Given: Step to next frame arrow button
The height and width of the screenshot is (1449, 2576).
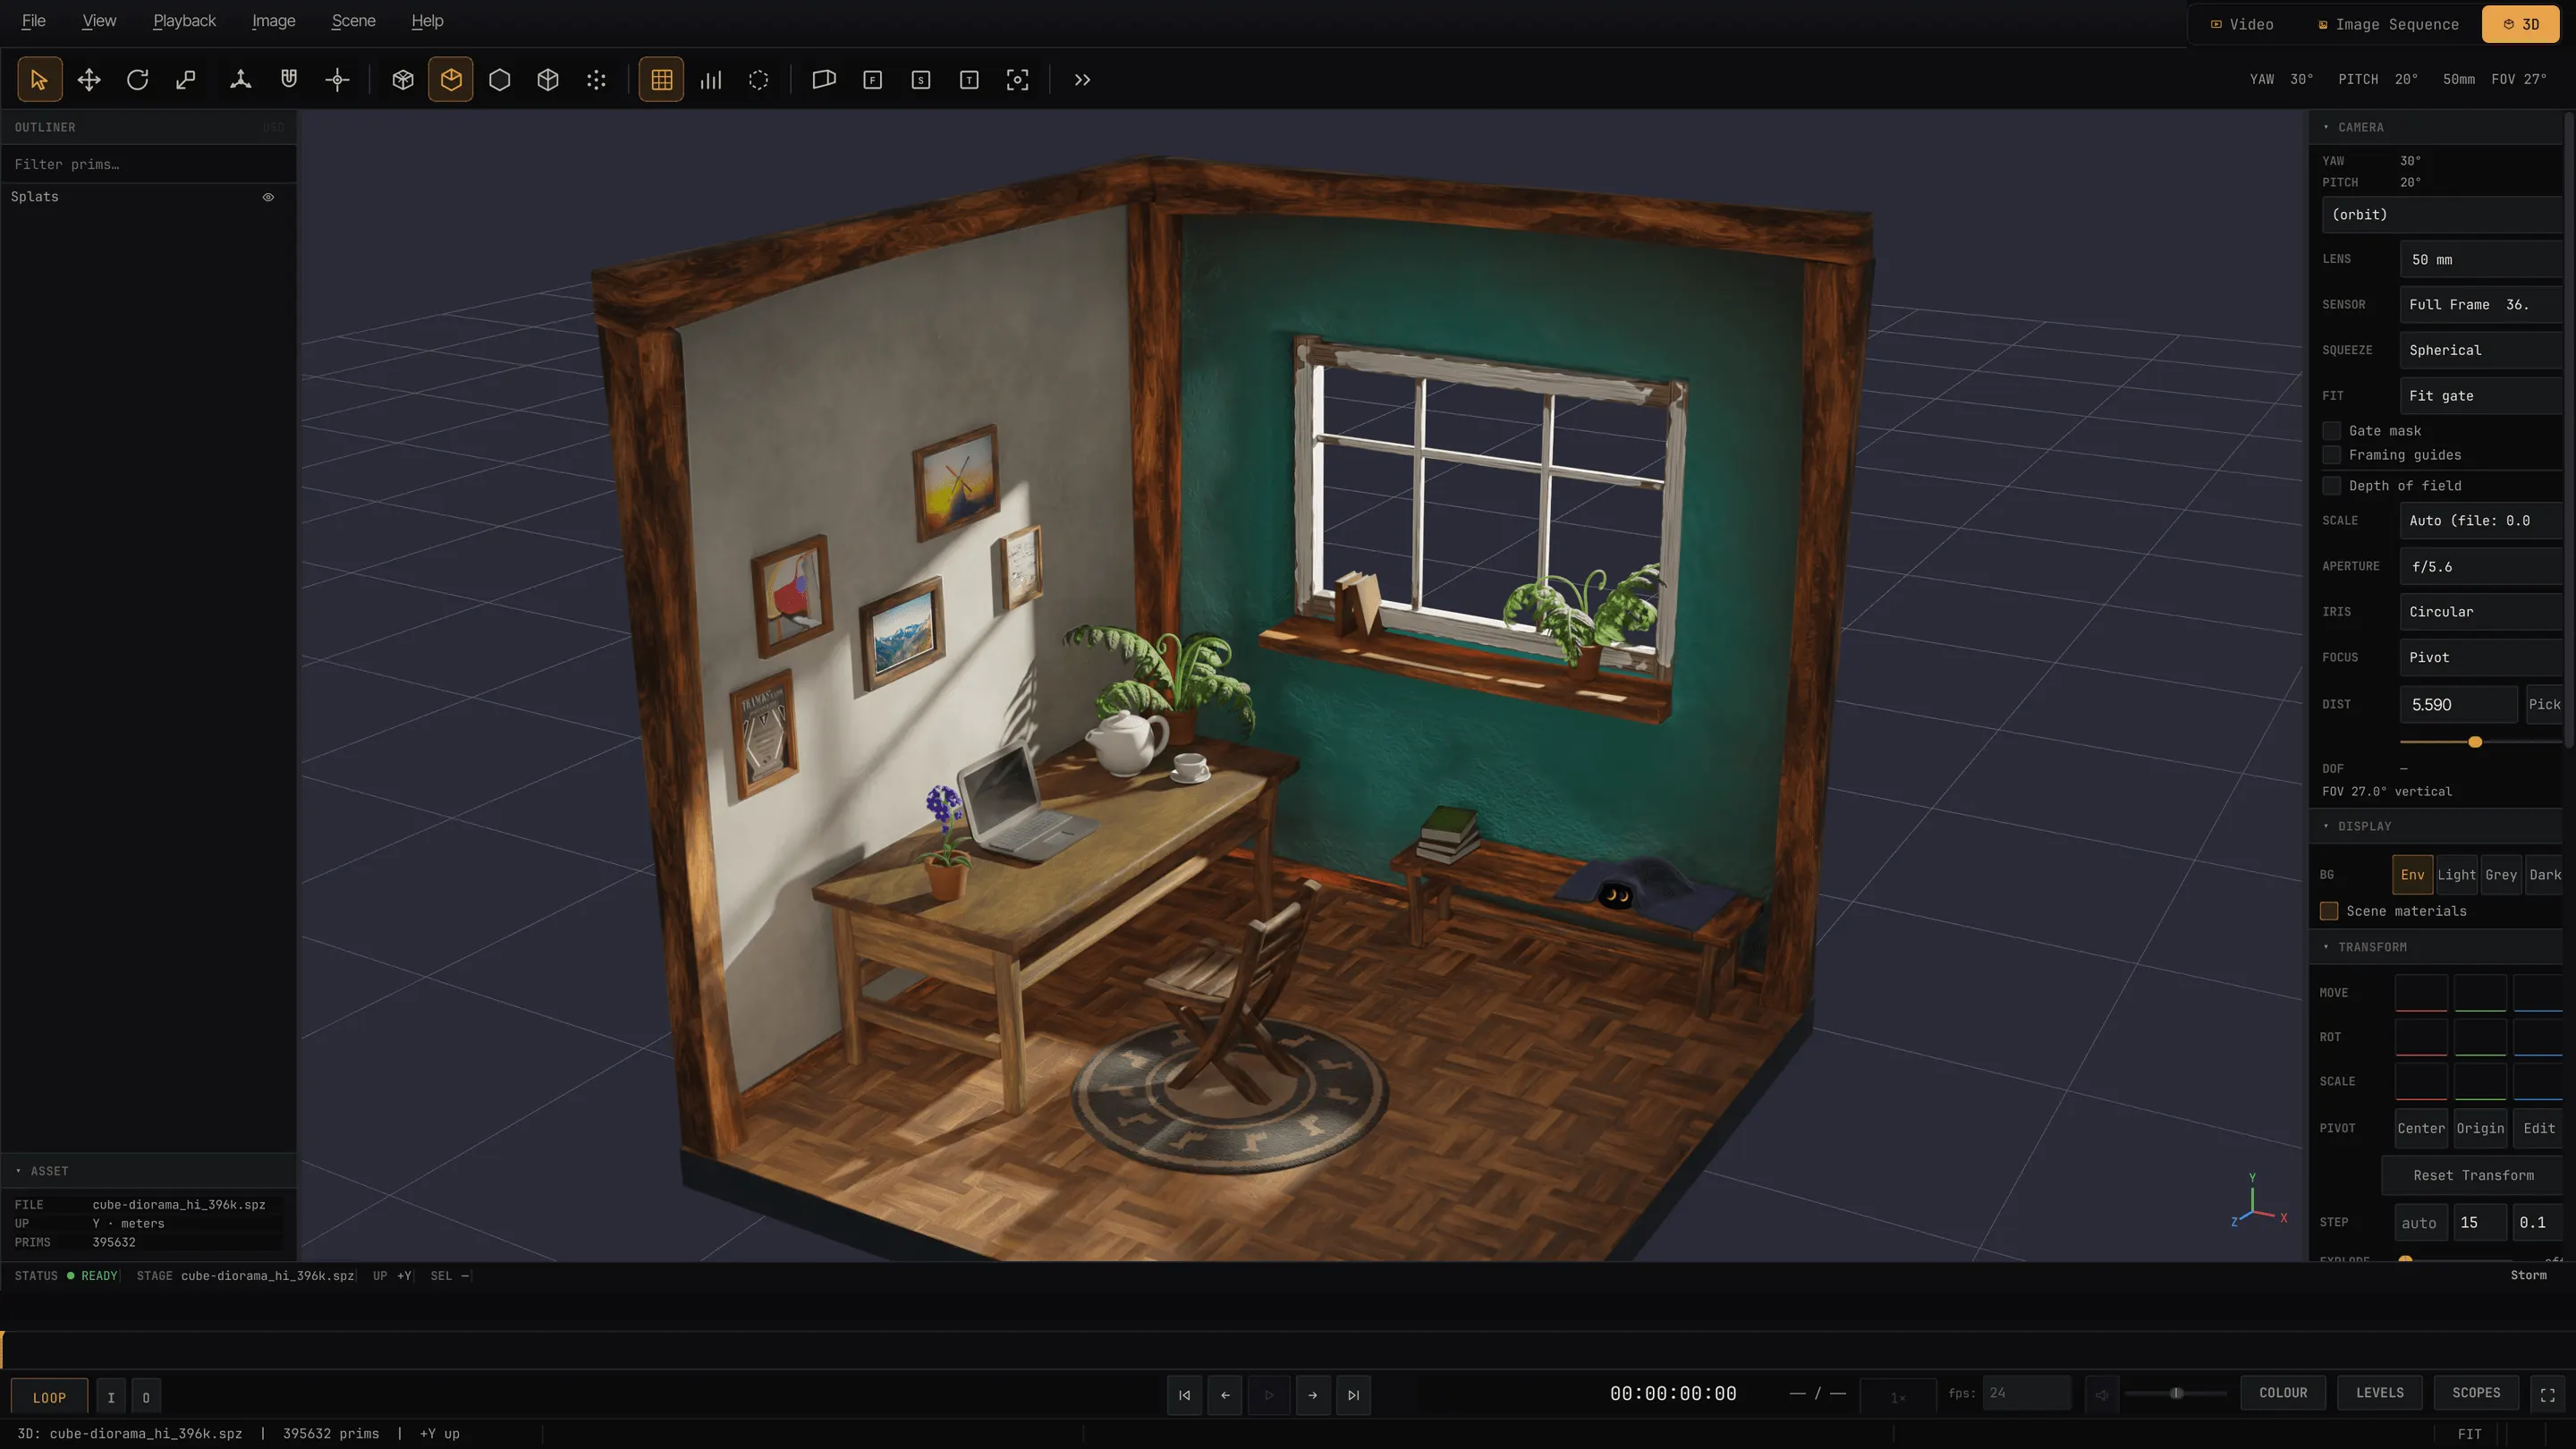Looking at the screenshot, I should (1312, 1395).
